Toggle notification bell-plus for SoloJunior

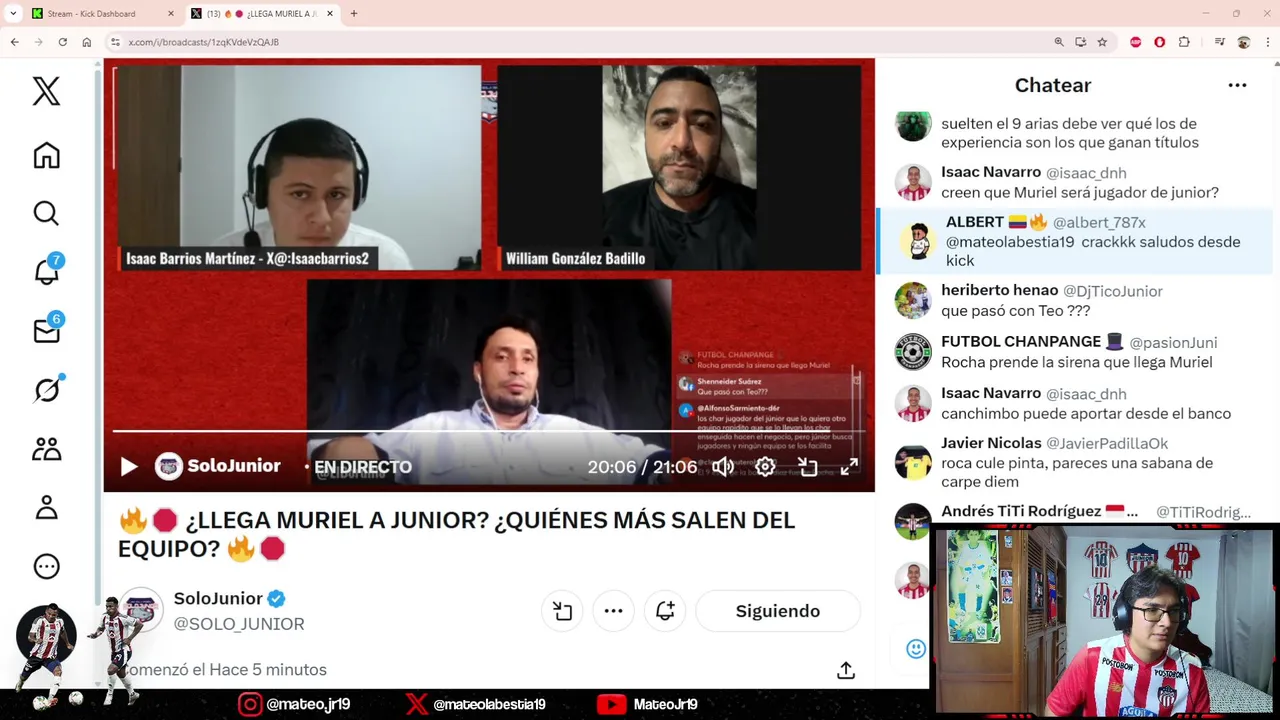tap(665, 611)
